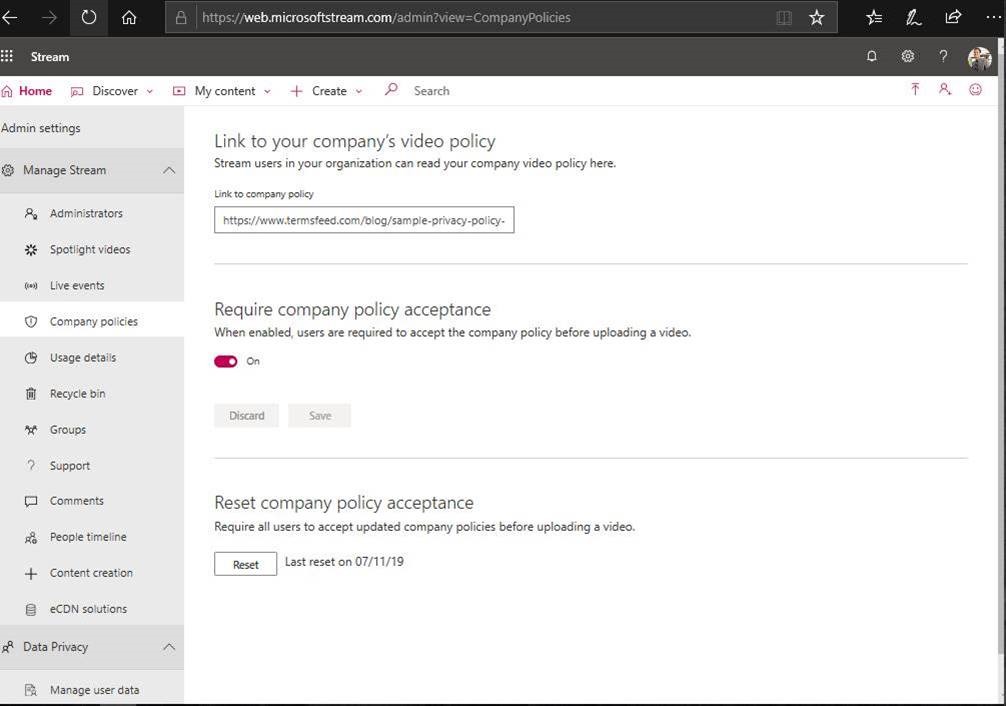The height and width of the screenshot is (706, 1006).
Task: Open the user profile avatar
Action: pyautogui.click(x=979, y=58)
